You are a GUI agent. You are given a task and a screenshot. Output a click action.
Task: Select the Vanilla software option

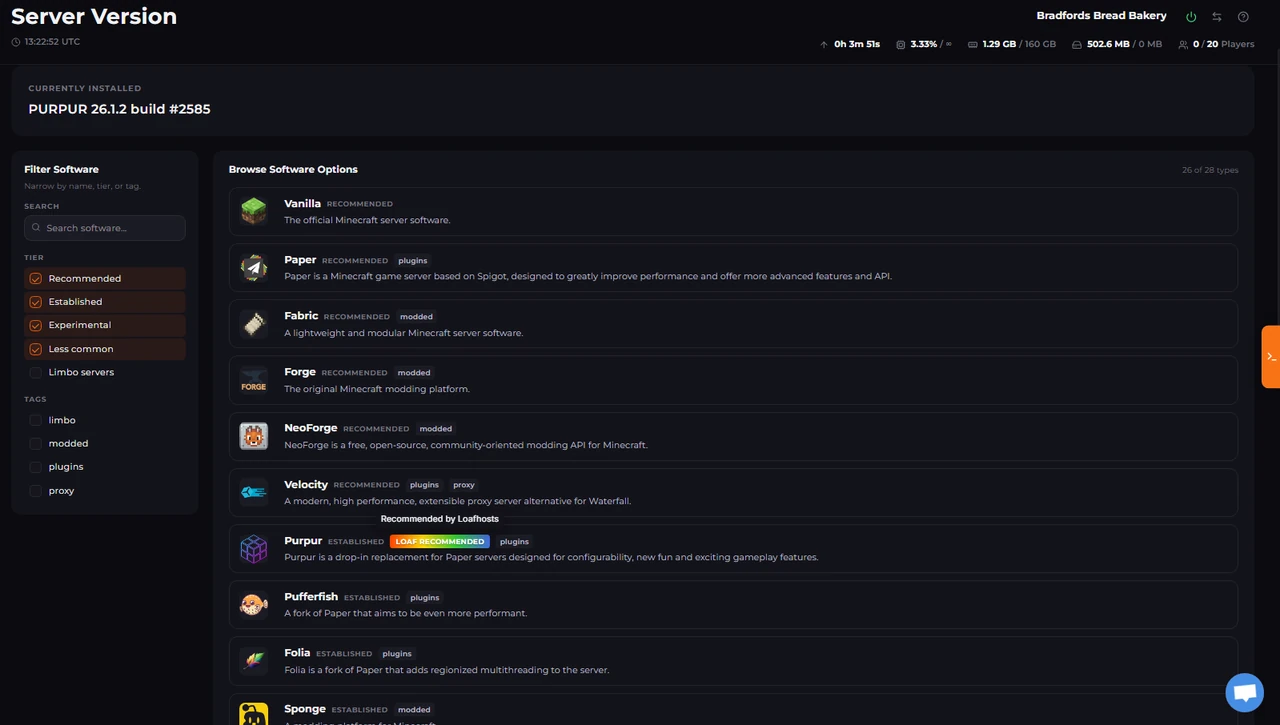coord(733,211)
